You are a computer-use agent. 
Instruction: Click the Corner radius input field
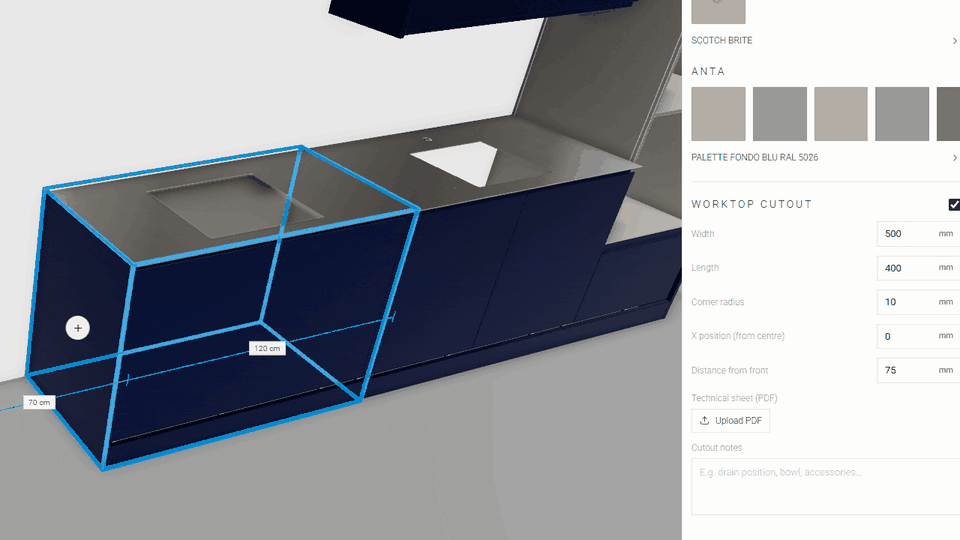pos(918,302)
